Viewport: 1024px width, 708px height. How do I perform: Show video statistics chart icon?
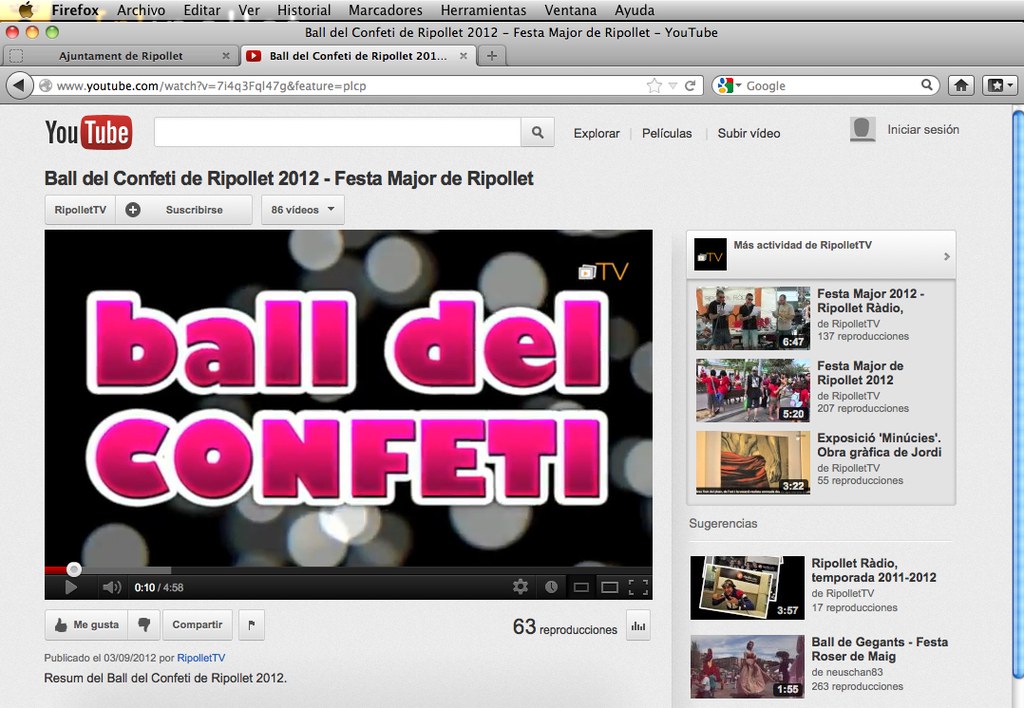tap(638, 626)
